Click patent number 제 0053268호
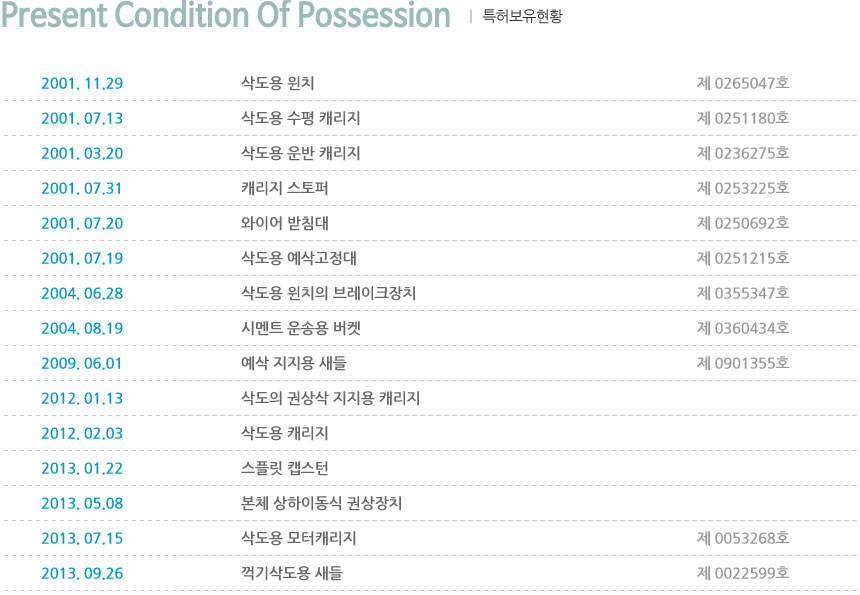 click(743, 539)
